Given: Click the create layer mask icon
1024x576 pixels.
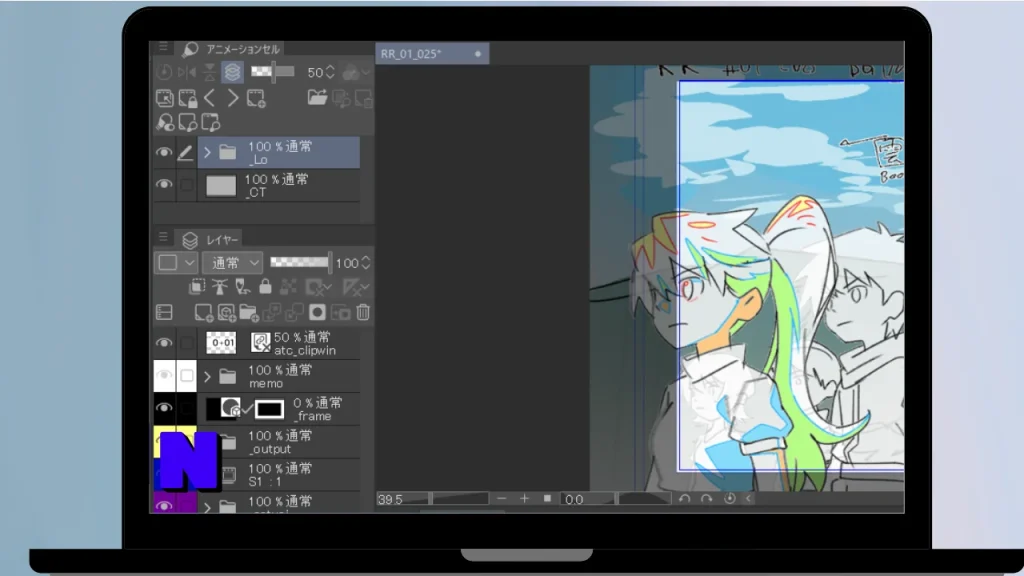Looking at the screenshot, I should pos(317,313).
